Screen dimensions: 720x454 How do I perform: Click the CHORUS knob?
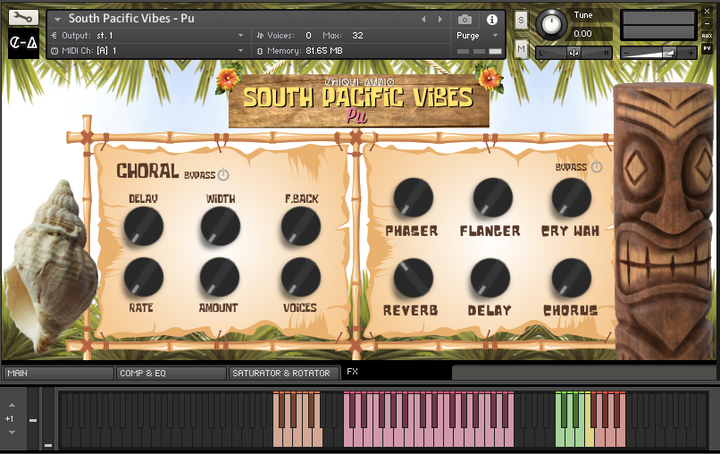coord(571,278)
